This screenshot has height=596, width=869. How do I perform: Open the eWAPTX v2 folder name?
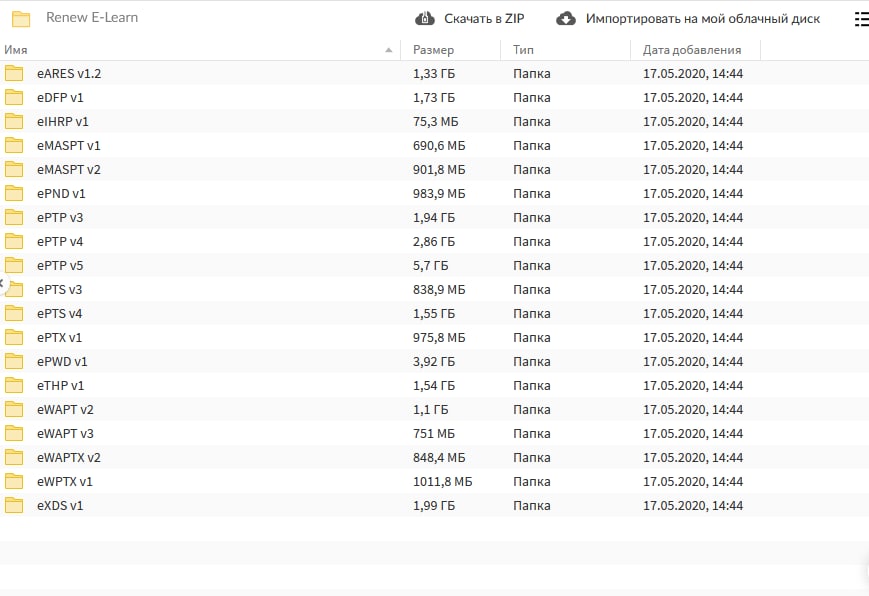[x=69, y=457]
